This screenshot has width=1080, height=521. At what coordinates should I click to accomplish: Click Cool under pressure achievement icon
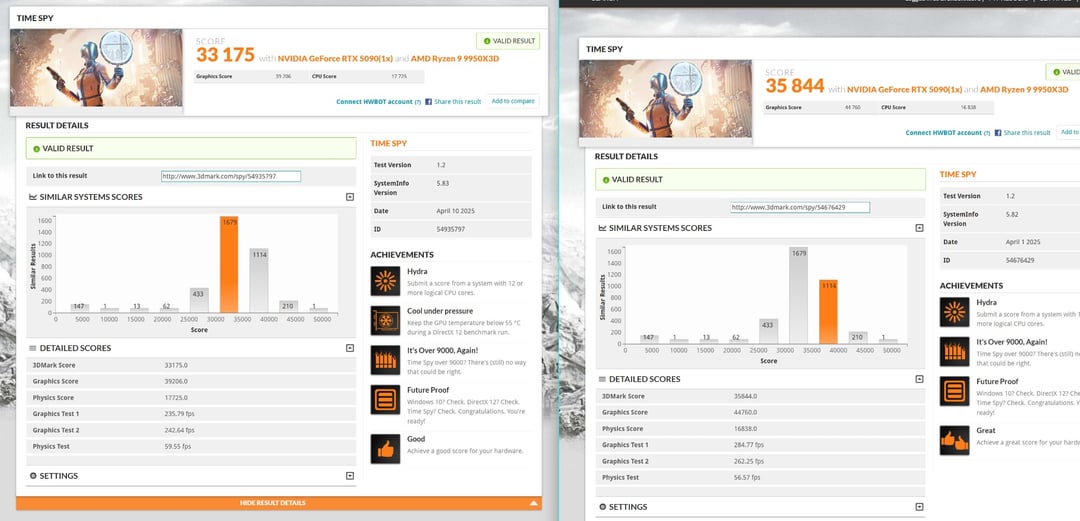[385, 320]
